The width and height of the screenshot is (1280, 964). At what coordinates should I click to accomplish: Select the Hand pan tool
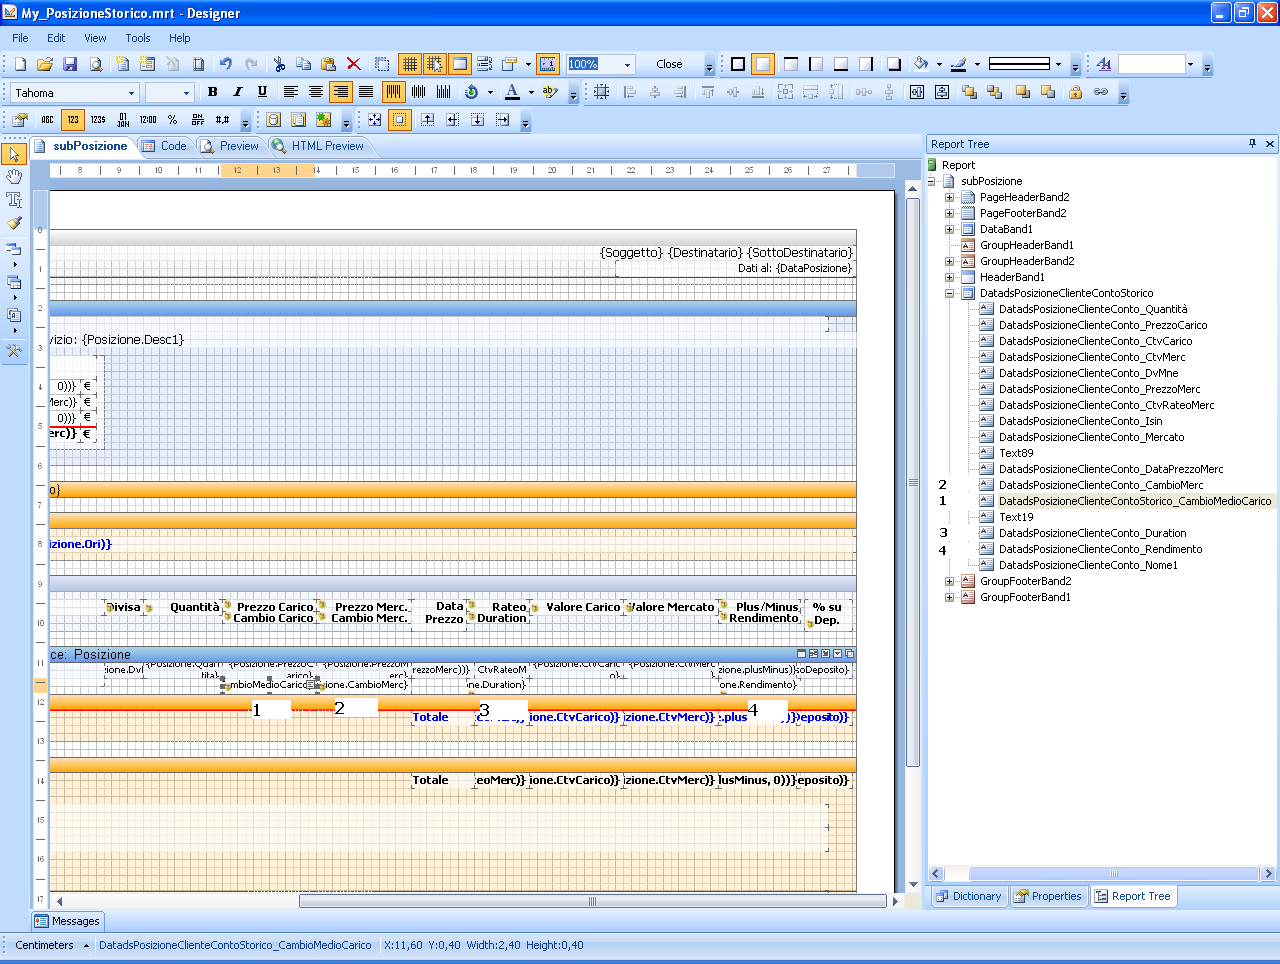[x=14, y=177]
